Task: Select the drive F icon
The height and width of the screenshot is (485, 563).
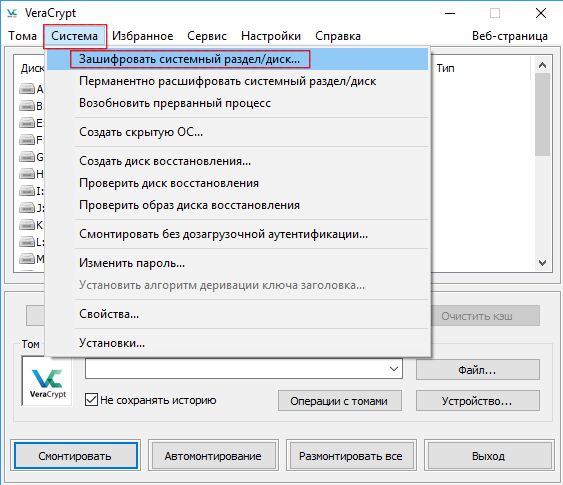Action: [27, 140]
